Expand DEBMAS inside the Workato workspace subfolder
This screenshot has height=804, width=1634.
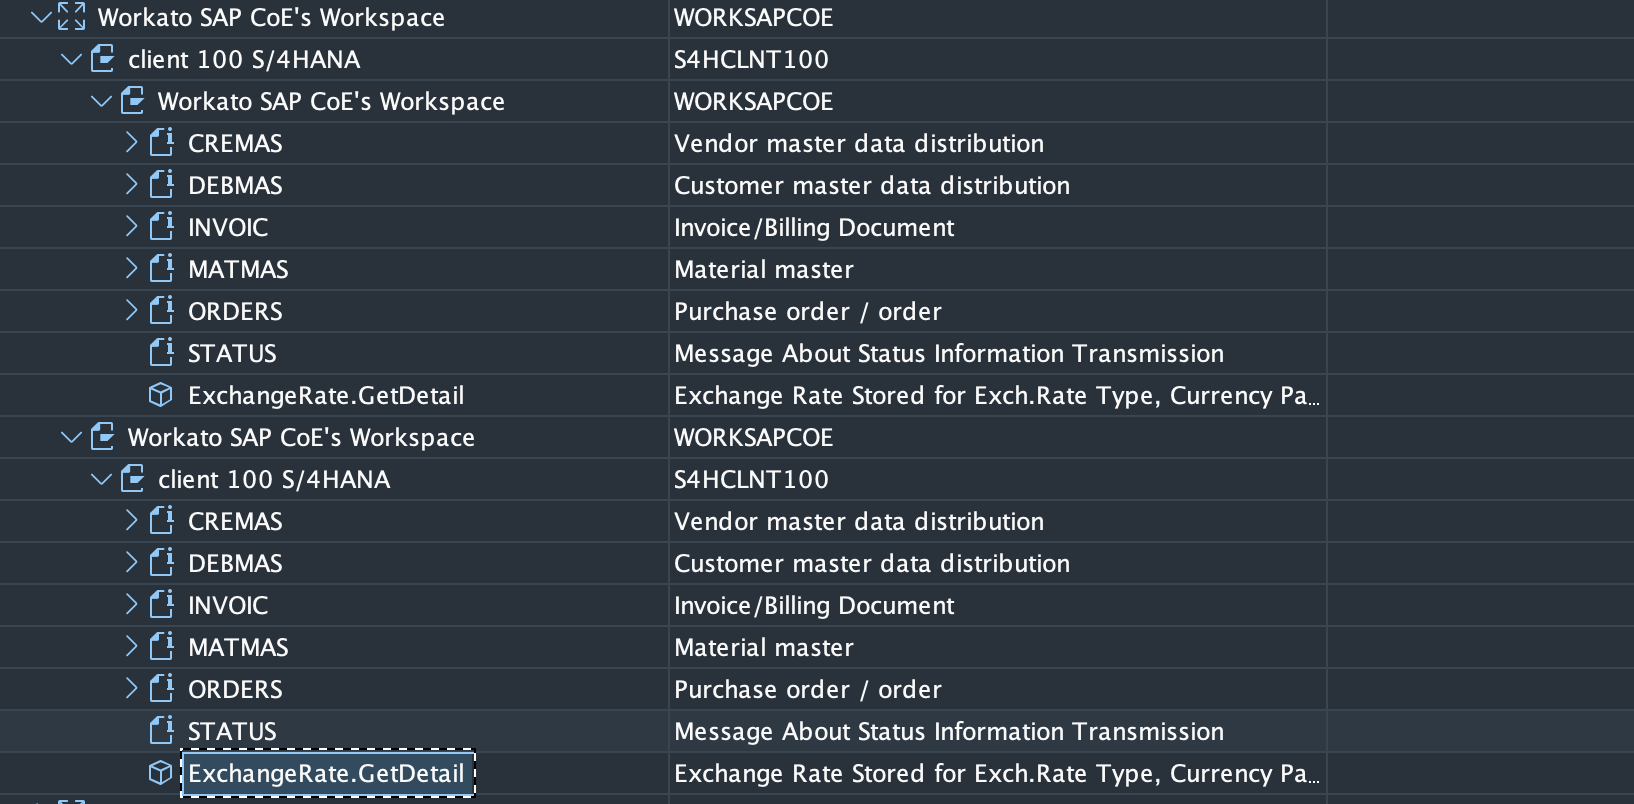(x=131, y=185)
